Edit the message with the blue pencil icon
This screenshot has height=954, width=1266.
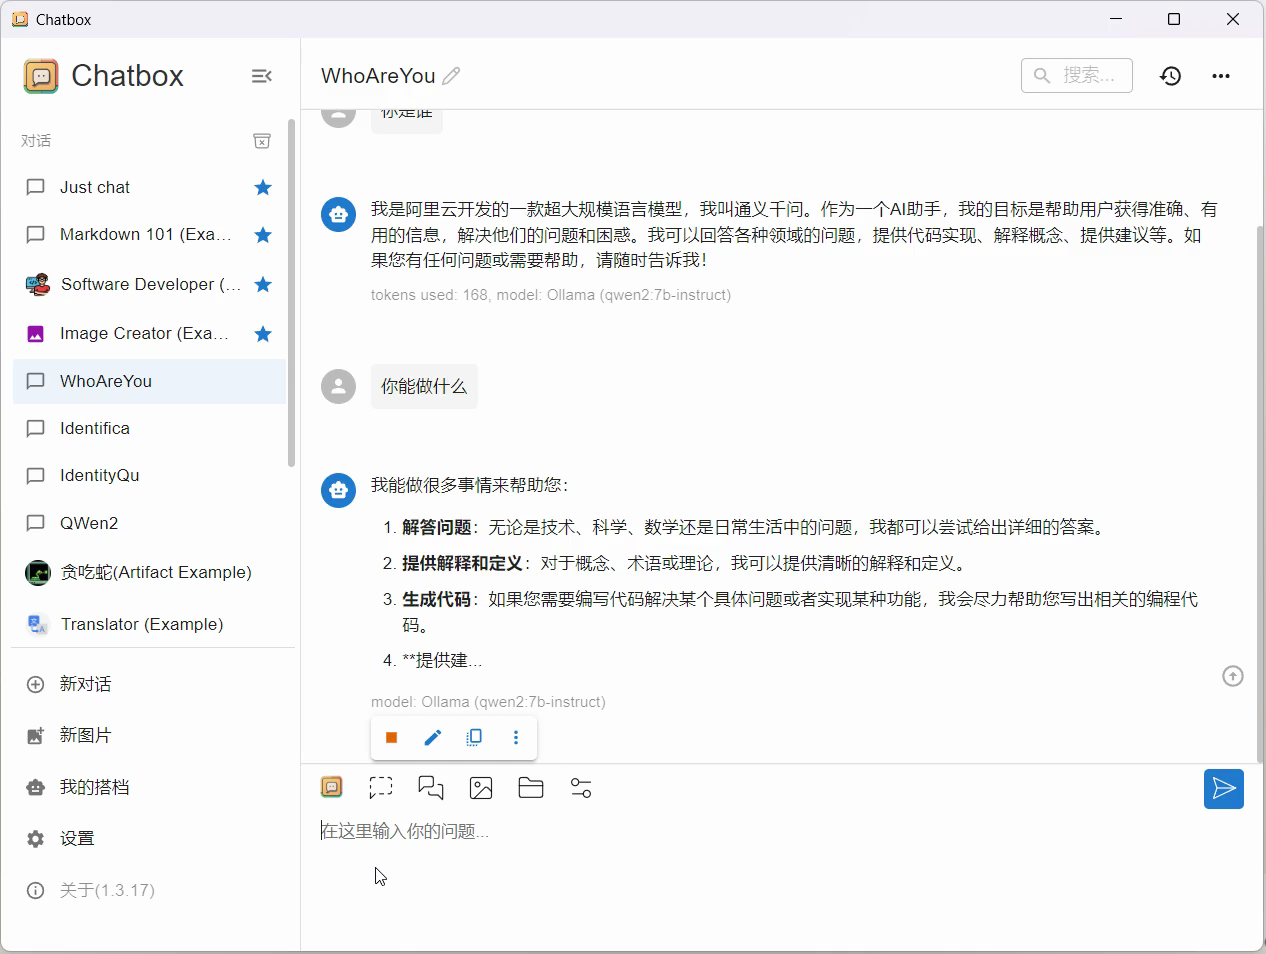(x=433, y=738)
